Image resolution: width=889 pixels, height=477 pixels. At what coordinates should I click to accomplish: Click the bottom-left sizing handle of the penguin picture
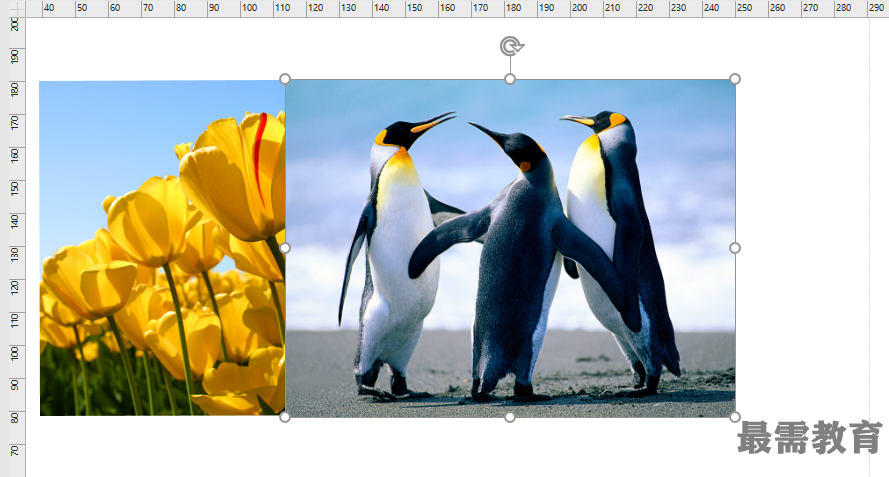(285, 417)
